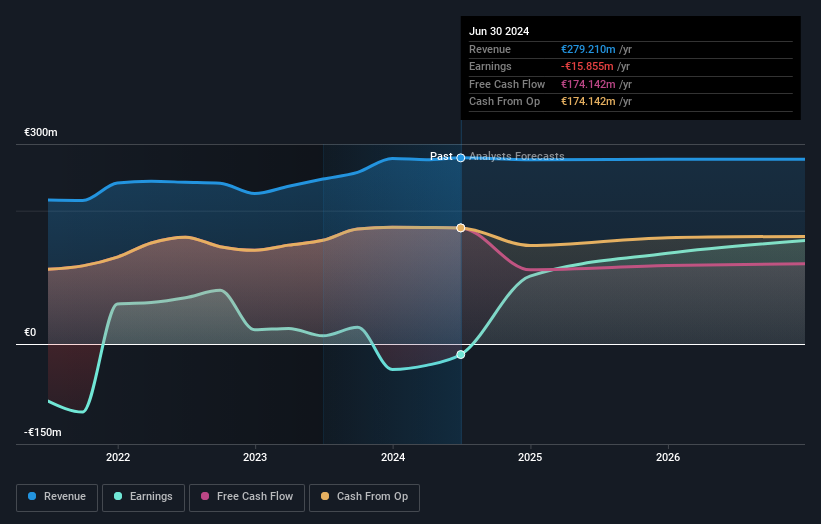This screenshot has width=821, height=524.
Task: Click the 'Revenue' row label in tooltip
Action: pos(490,49)
